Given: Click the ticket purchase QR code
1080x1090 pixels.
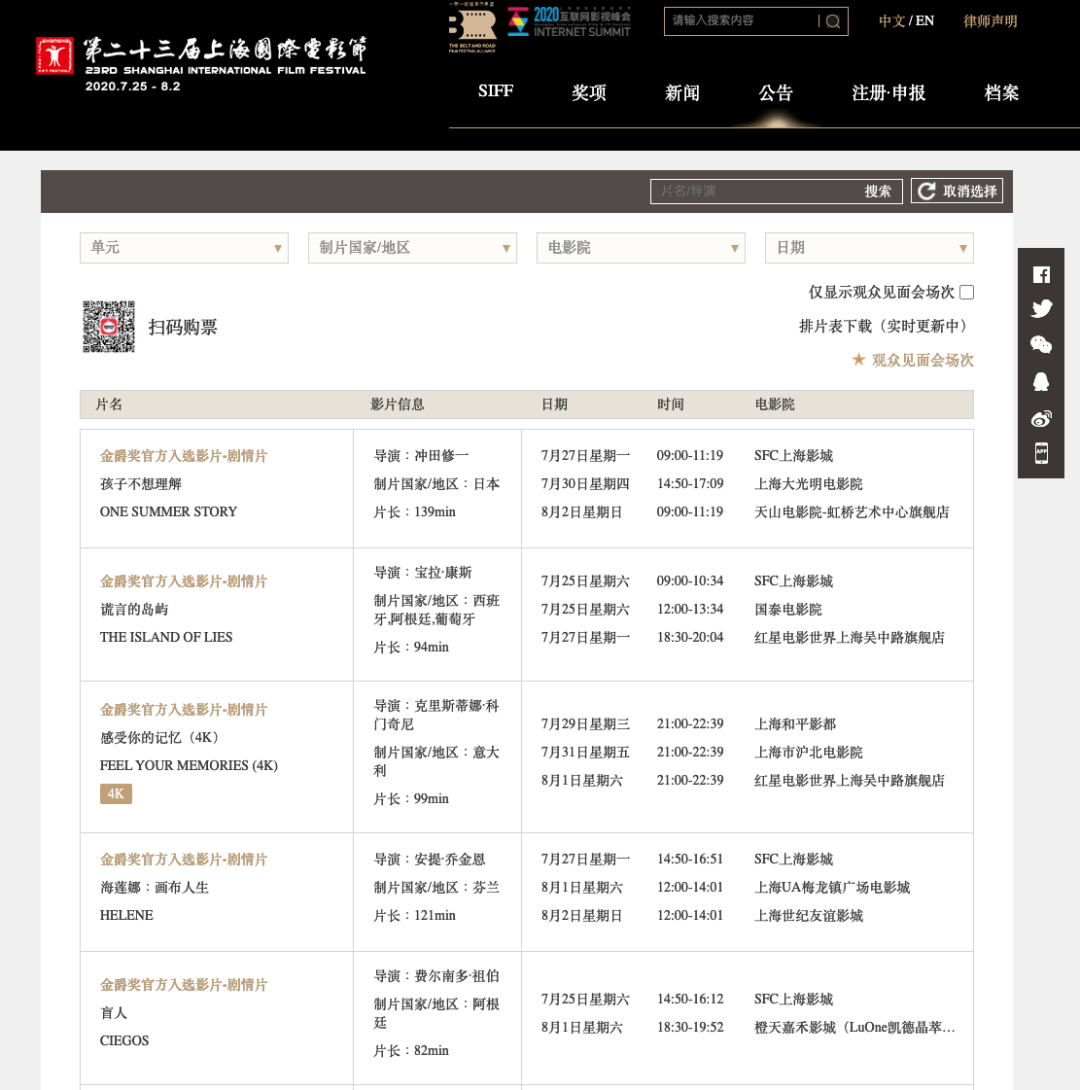Looking at the screenshot, I should 108,327.
